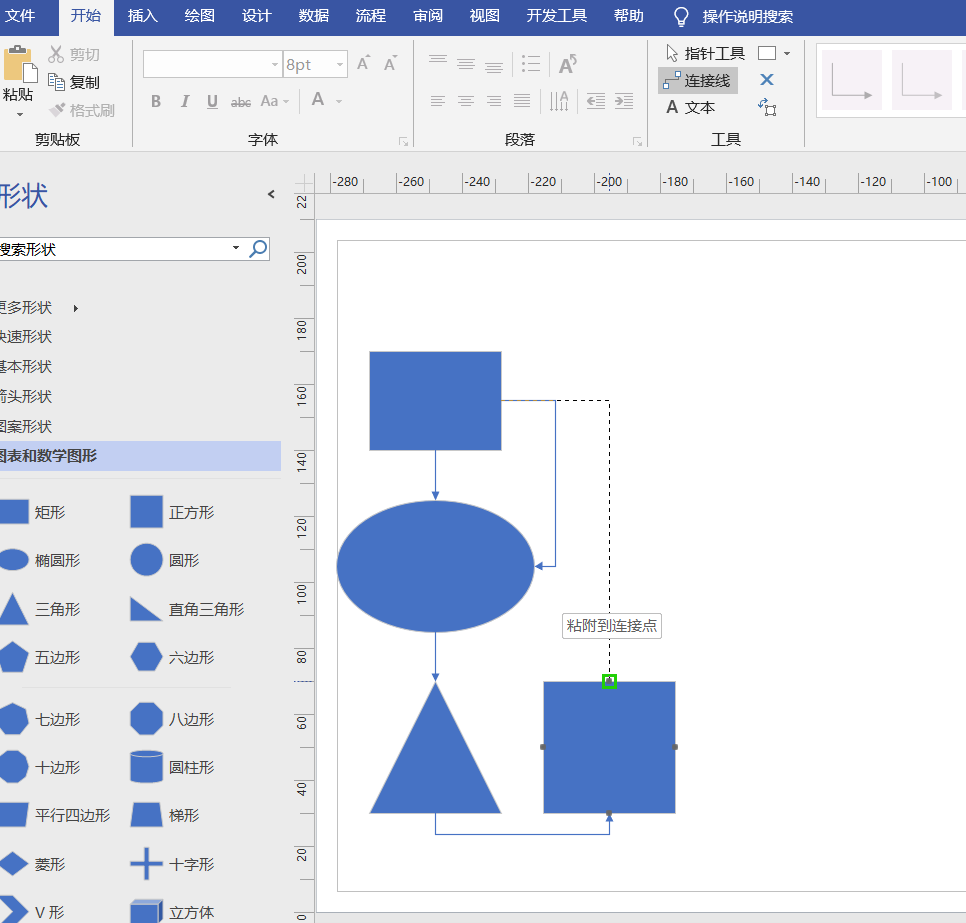Viewport: 966px width, 923px height.
Task: Click the text direction icon
Action: click(559, 101)
